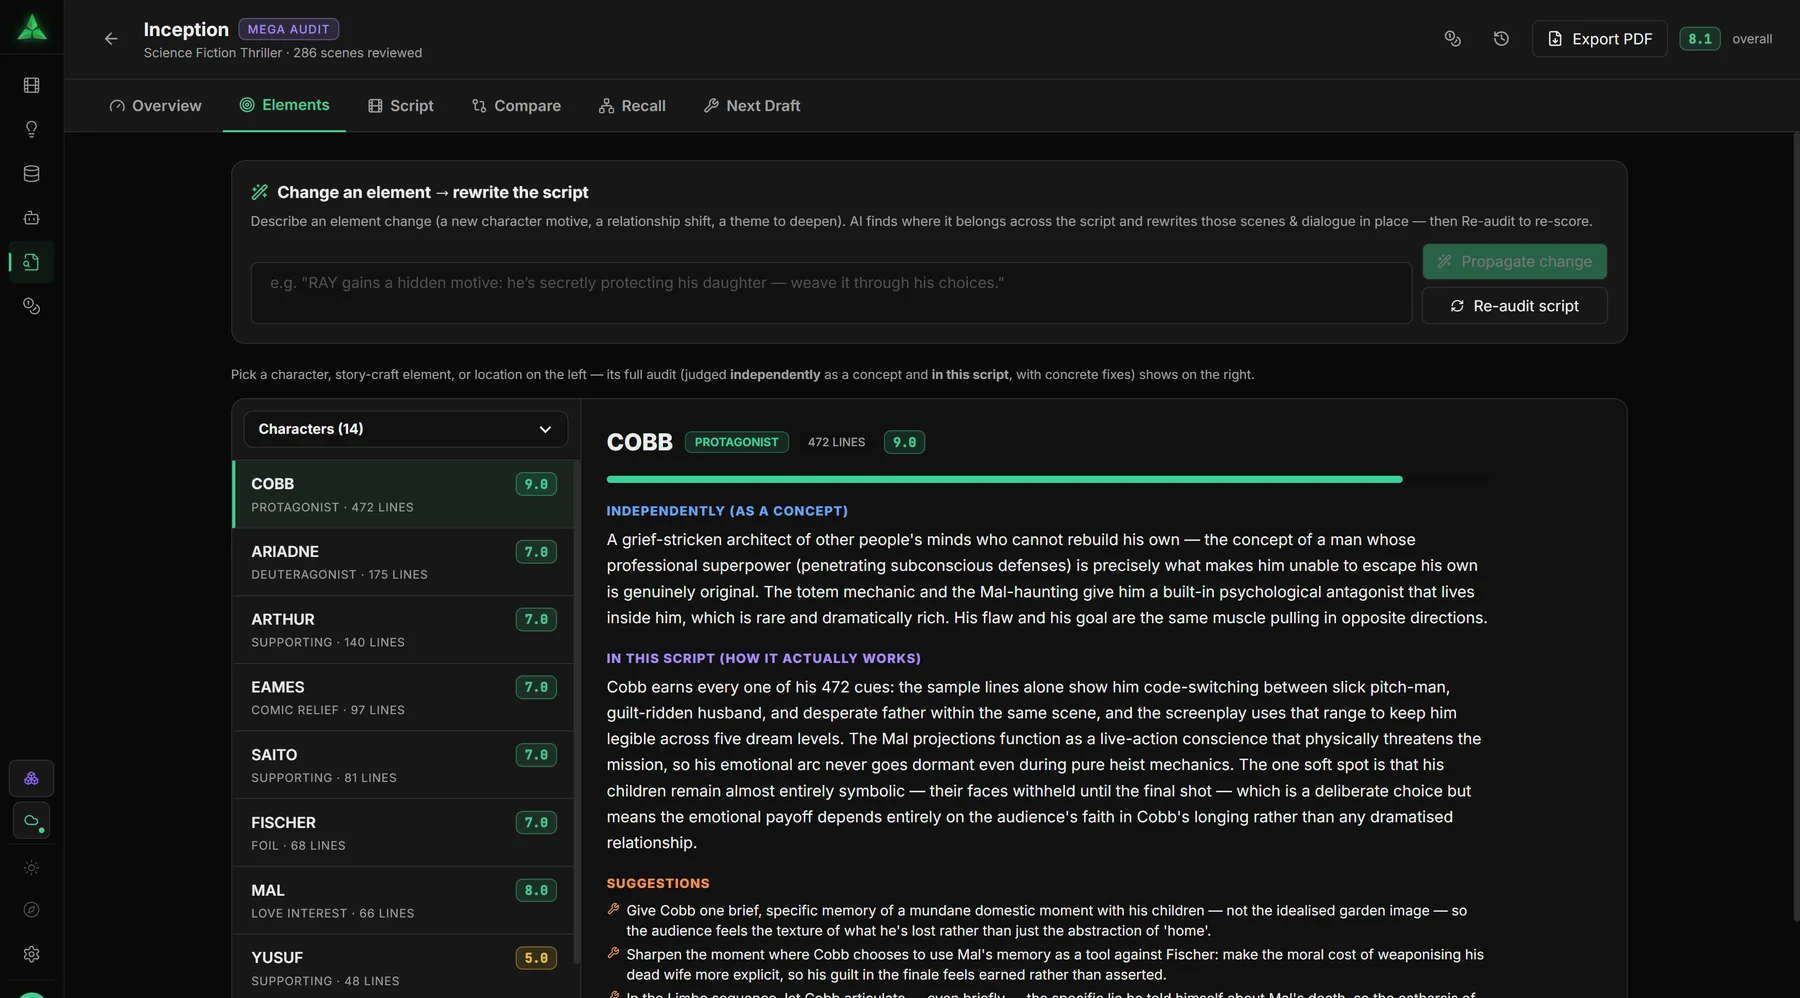This screenshot has width=1800, height=998.
Task: Click the IN THIS SCRIPT heading
Action: point(763,659)
